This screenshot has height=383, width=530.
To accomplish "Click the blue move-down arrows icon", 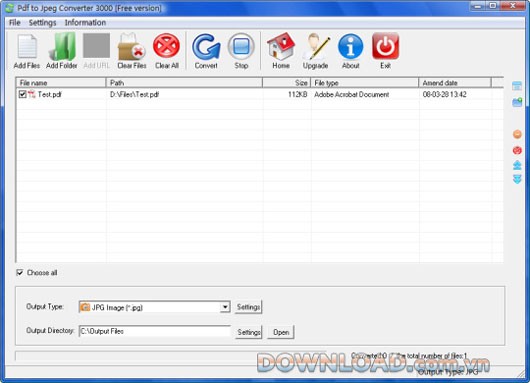I will [517, 179].
